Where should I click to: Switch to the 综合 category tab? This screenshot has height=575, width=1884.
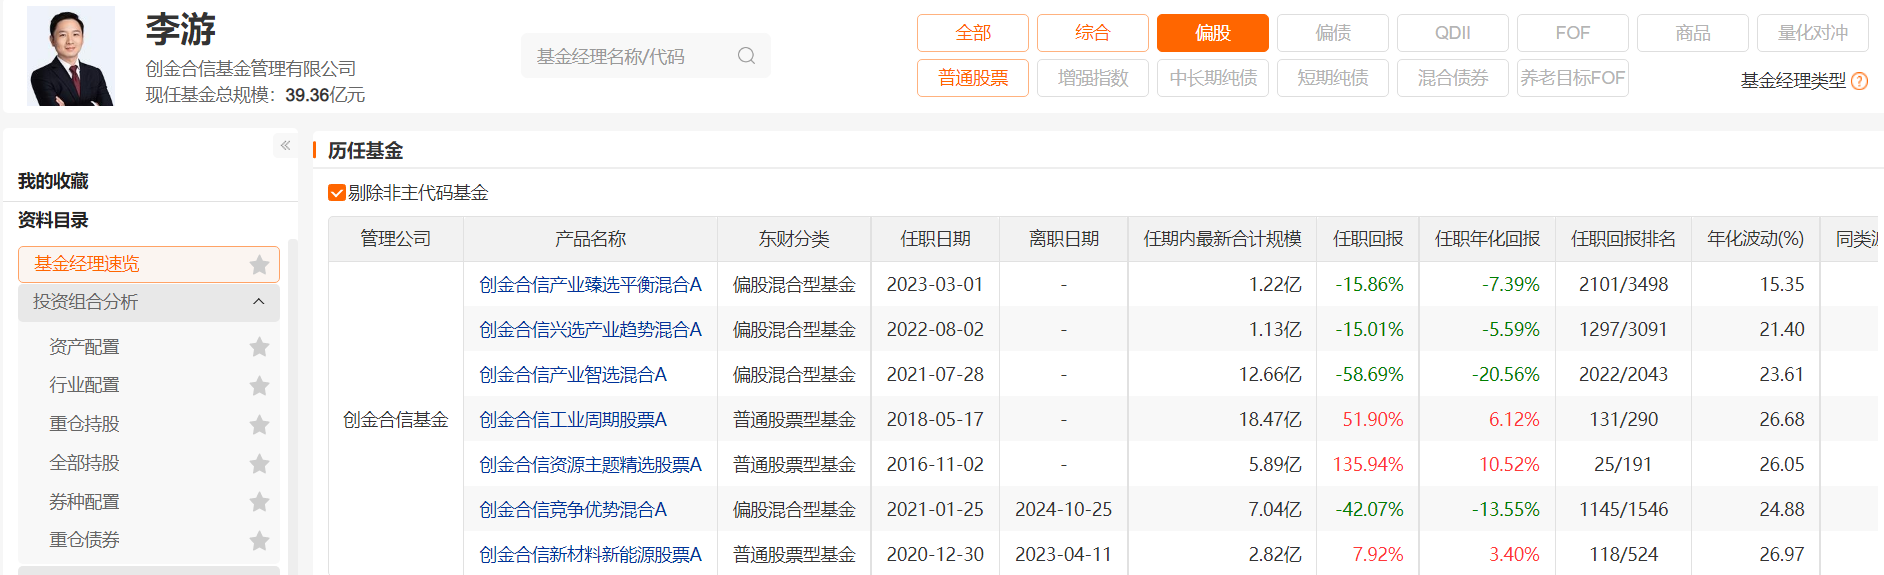pos(1092,33)
